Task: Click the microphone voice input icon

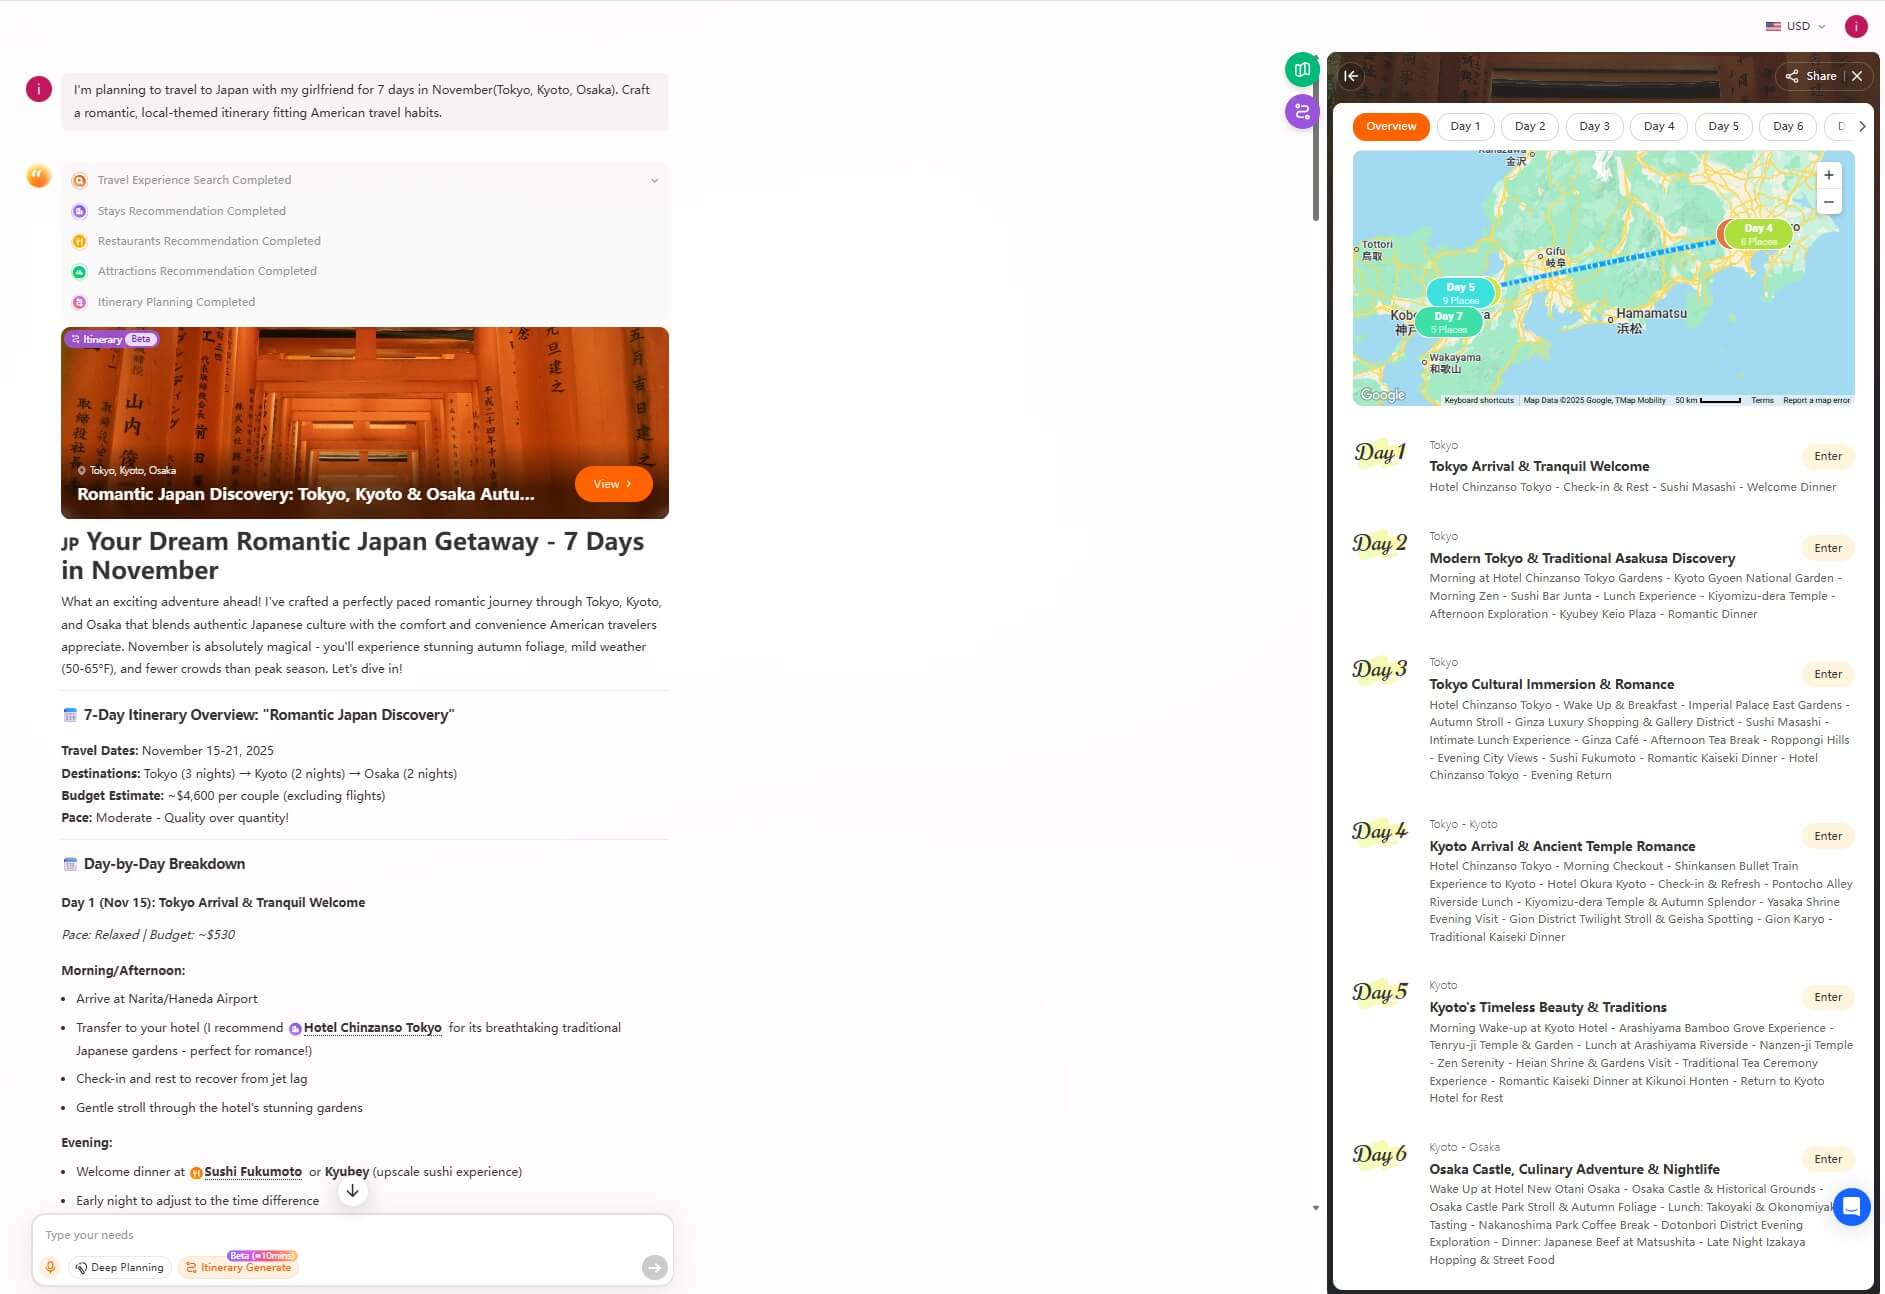Action: 50,1267
